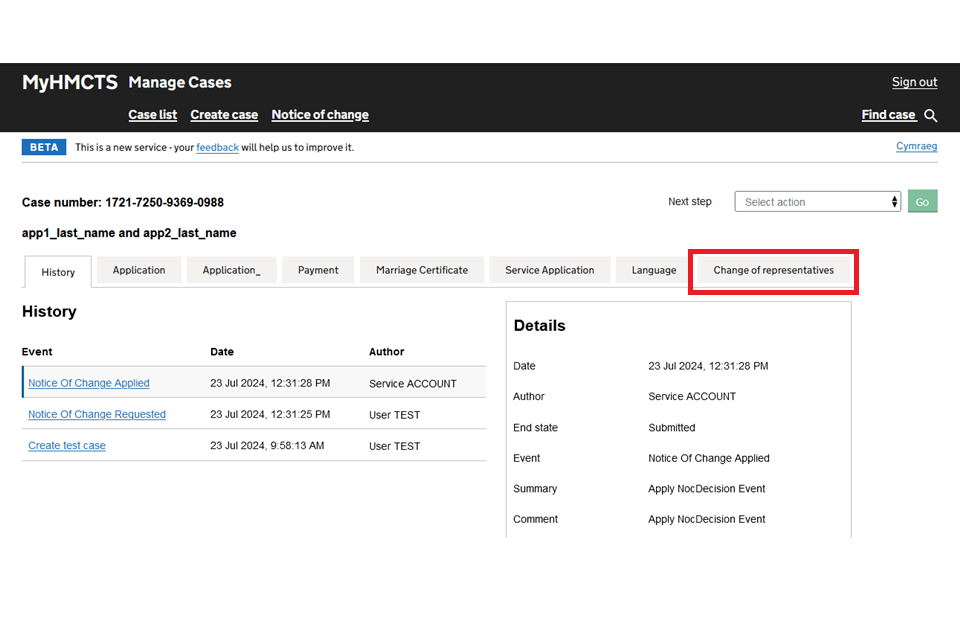Open the Marriage Certificate tab

click(x=421, y=270)
